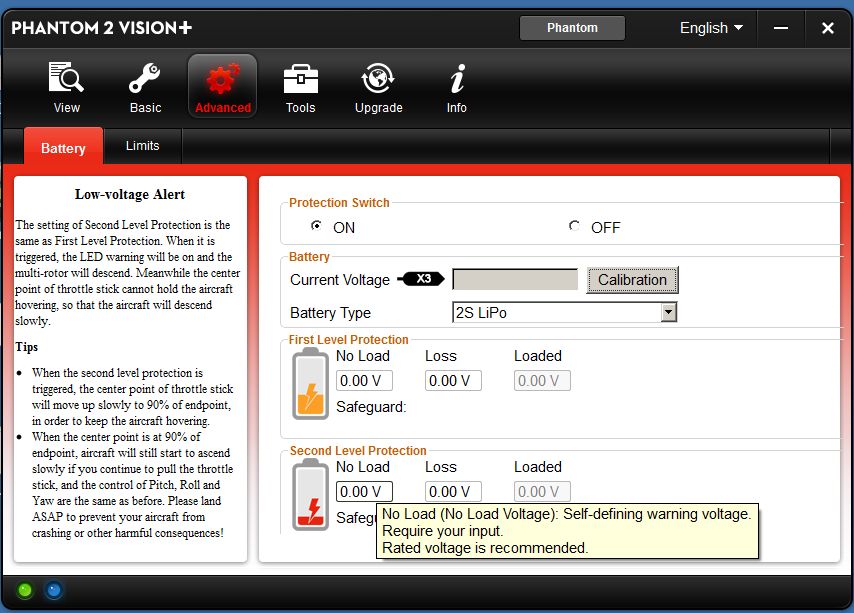Screen dimensions: 854x613
Task: Open the English language dropdown
Action: [711, 28]
